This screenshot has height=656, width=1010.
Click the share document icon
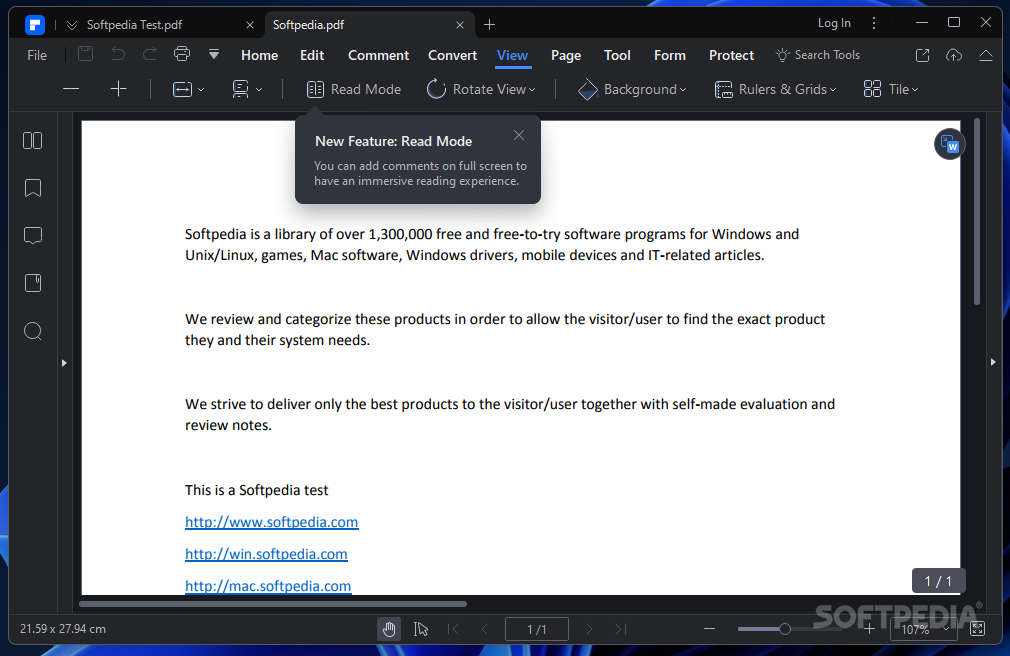[922, 55]
